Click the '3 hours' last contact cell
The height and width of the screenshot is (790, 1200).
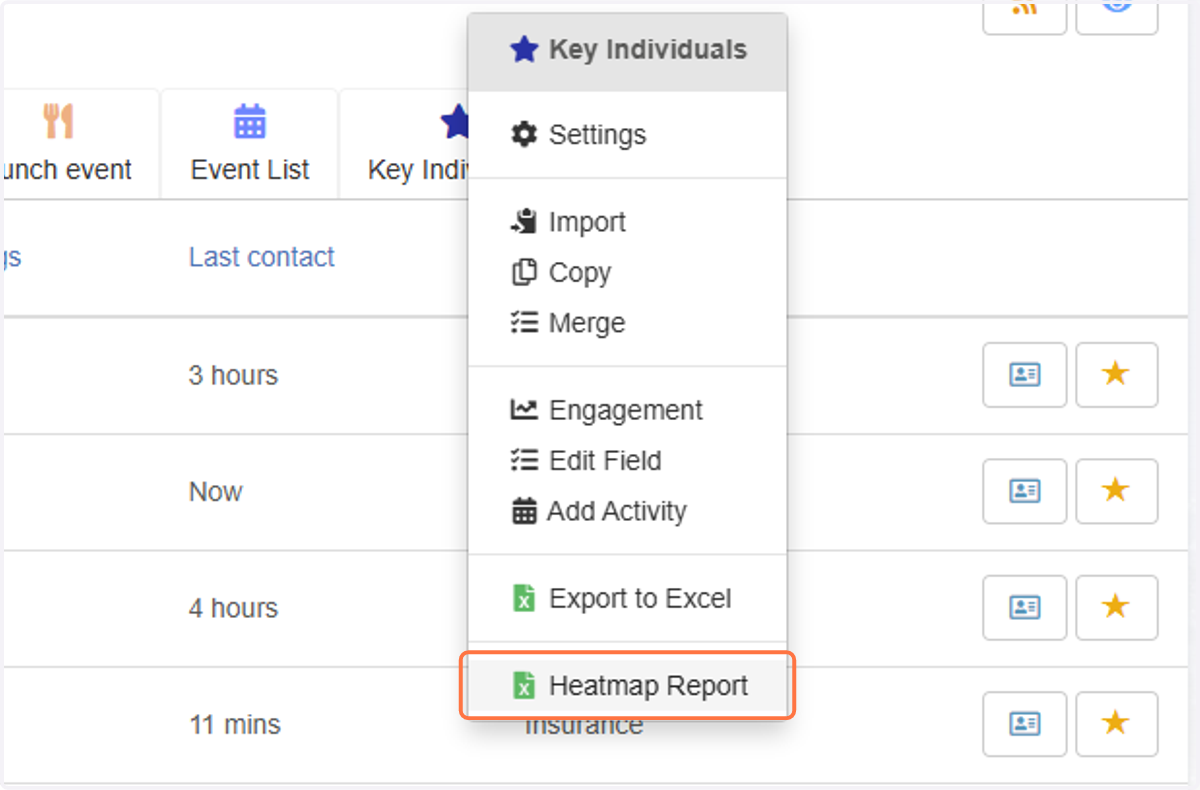[x=233, y=376]
